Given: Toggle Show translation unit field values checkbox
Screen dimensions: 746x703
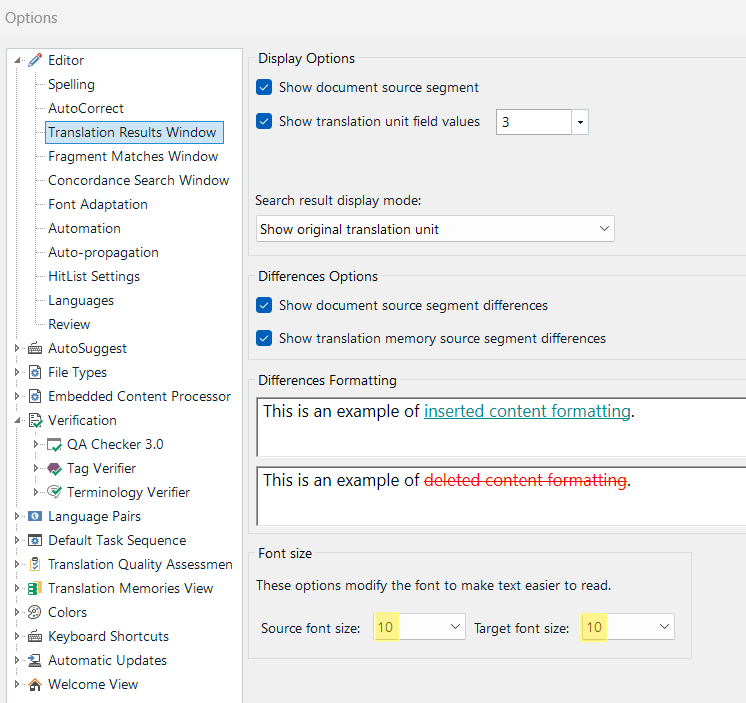Looking at the screenshot, I should pyautogui.click(x=264, y=121).
